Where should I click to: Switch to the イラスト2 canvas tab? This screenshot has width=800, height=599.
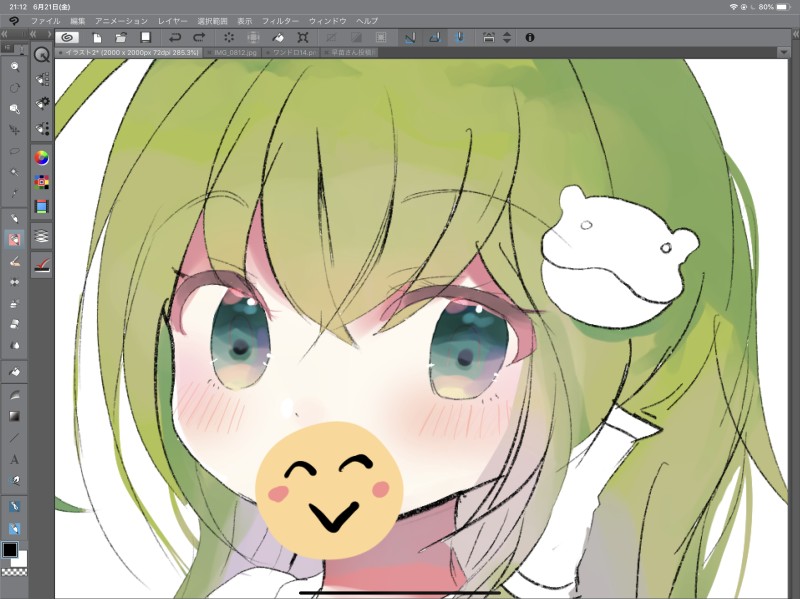(129, 52)
